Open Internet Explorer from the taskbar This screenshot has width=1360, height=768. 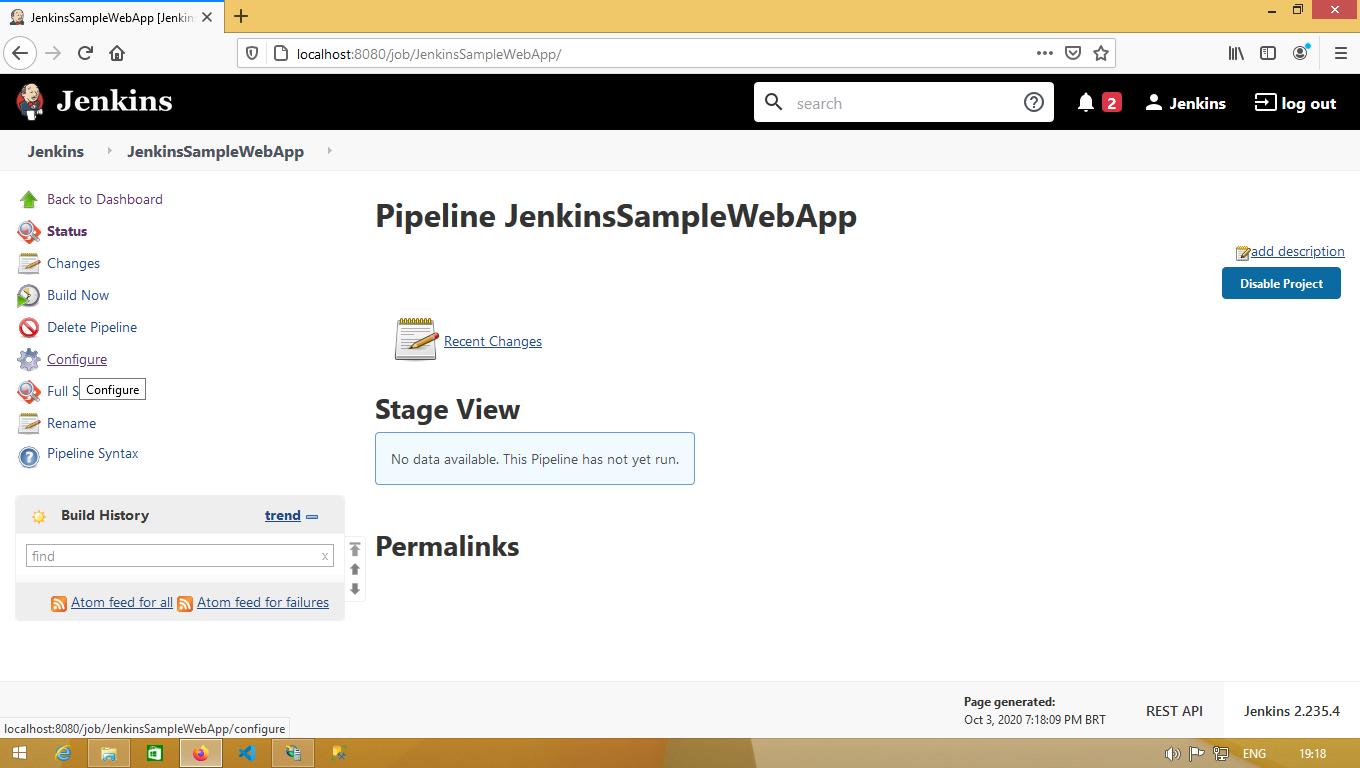click(63, 753)
